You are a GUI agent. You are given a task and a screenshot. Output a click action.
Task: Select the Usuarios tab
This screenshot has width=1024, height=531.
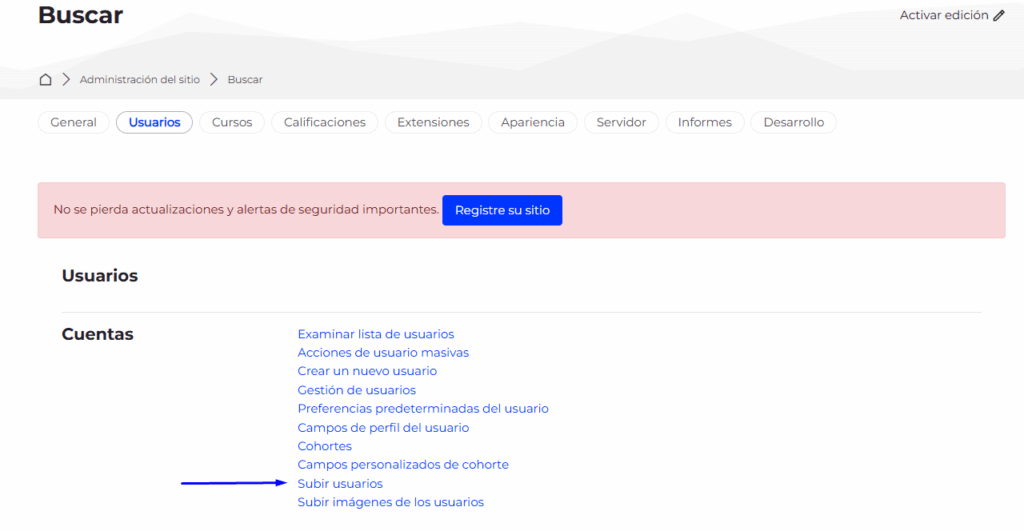(154, 122)
